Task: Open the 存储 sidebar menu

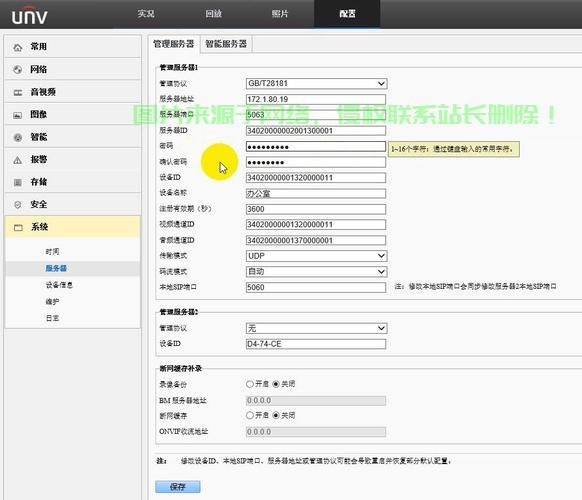Action: click(x=73, y=182)
